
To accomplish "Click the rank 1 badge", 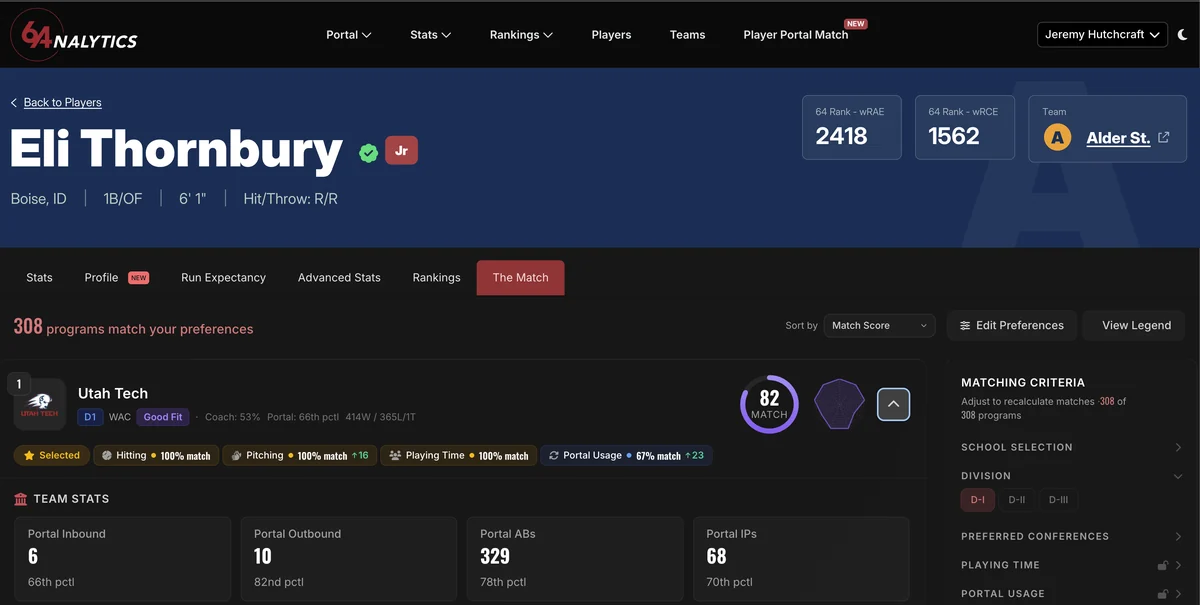I will [x=19, y=384].
